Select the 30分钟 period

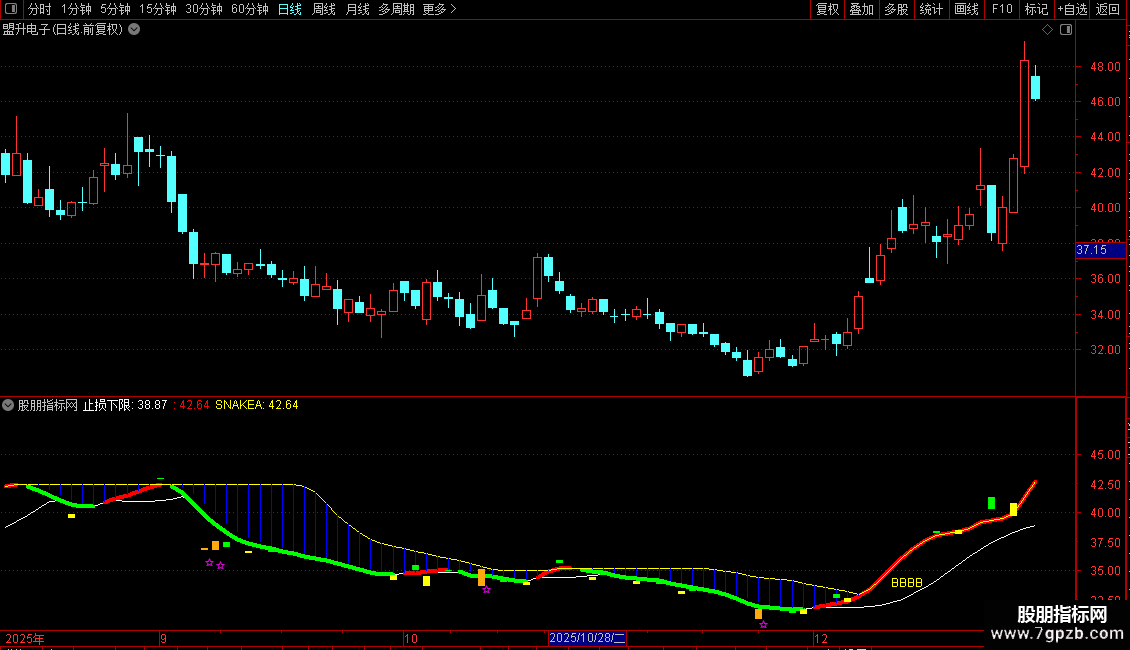click(x=203, y=9)
